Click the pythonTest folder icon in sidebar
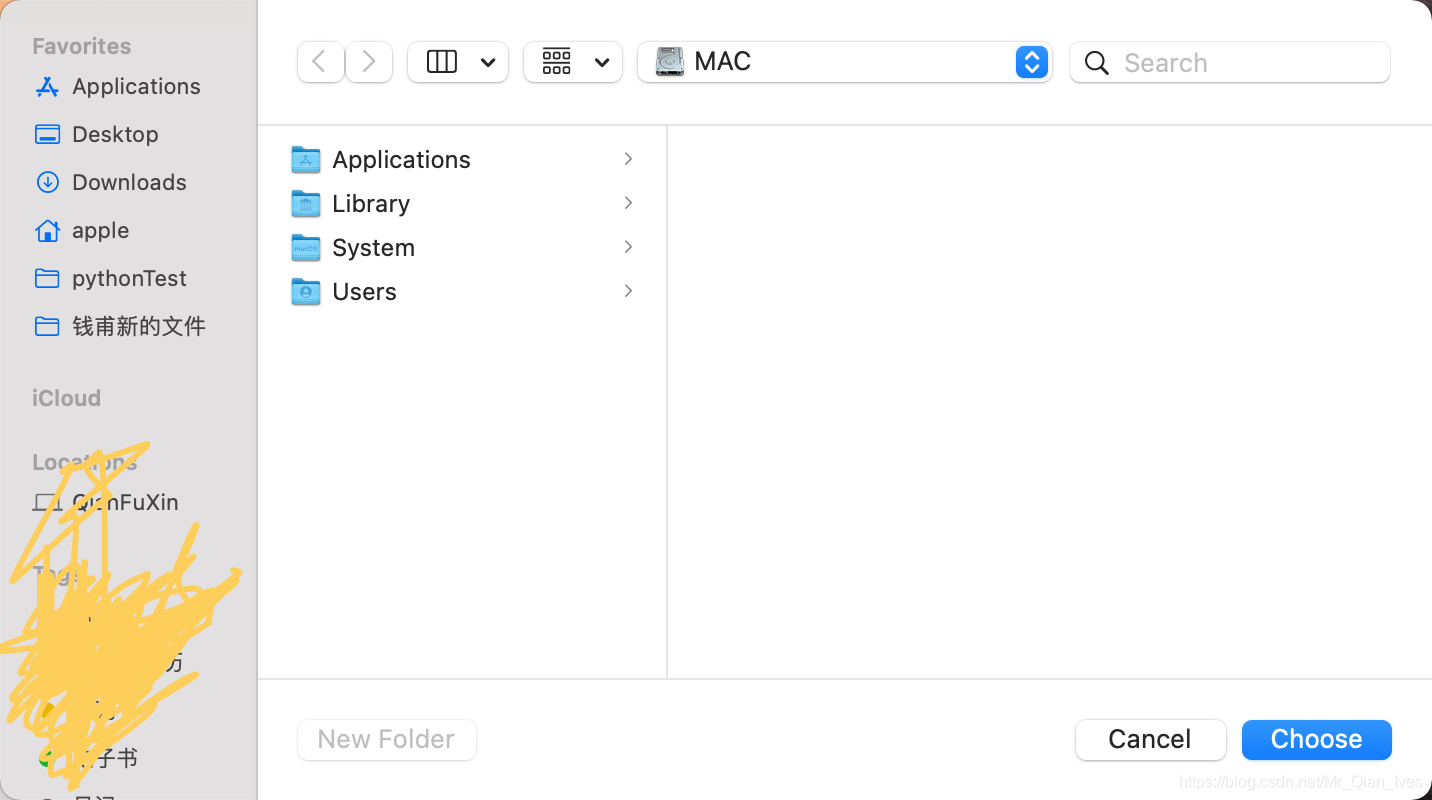The width and height of the screenshot is (1432, 800). click(47, 278)
